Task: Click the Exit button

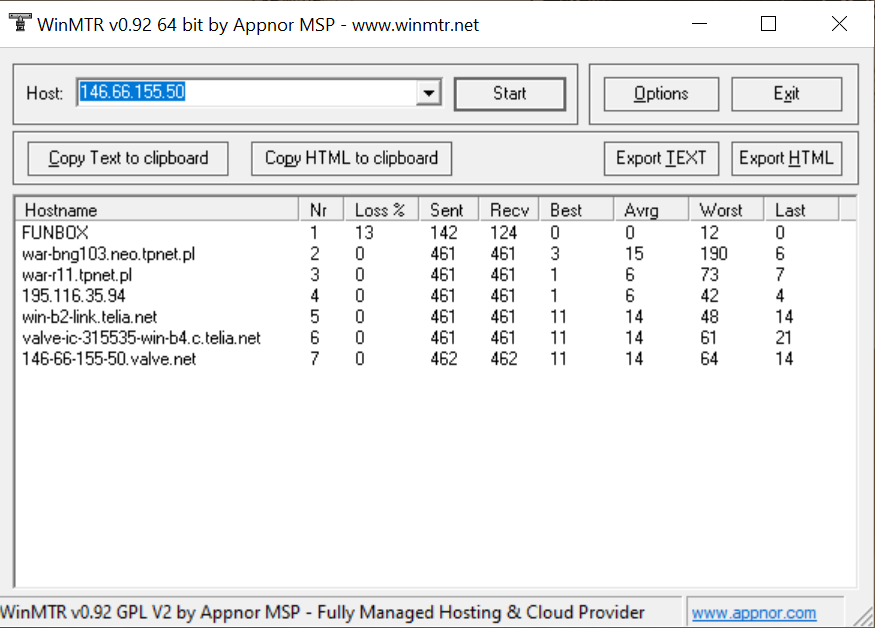Action: point(786,94)
